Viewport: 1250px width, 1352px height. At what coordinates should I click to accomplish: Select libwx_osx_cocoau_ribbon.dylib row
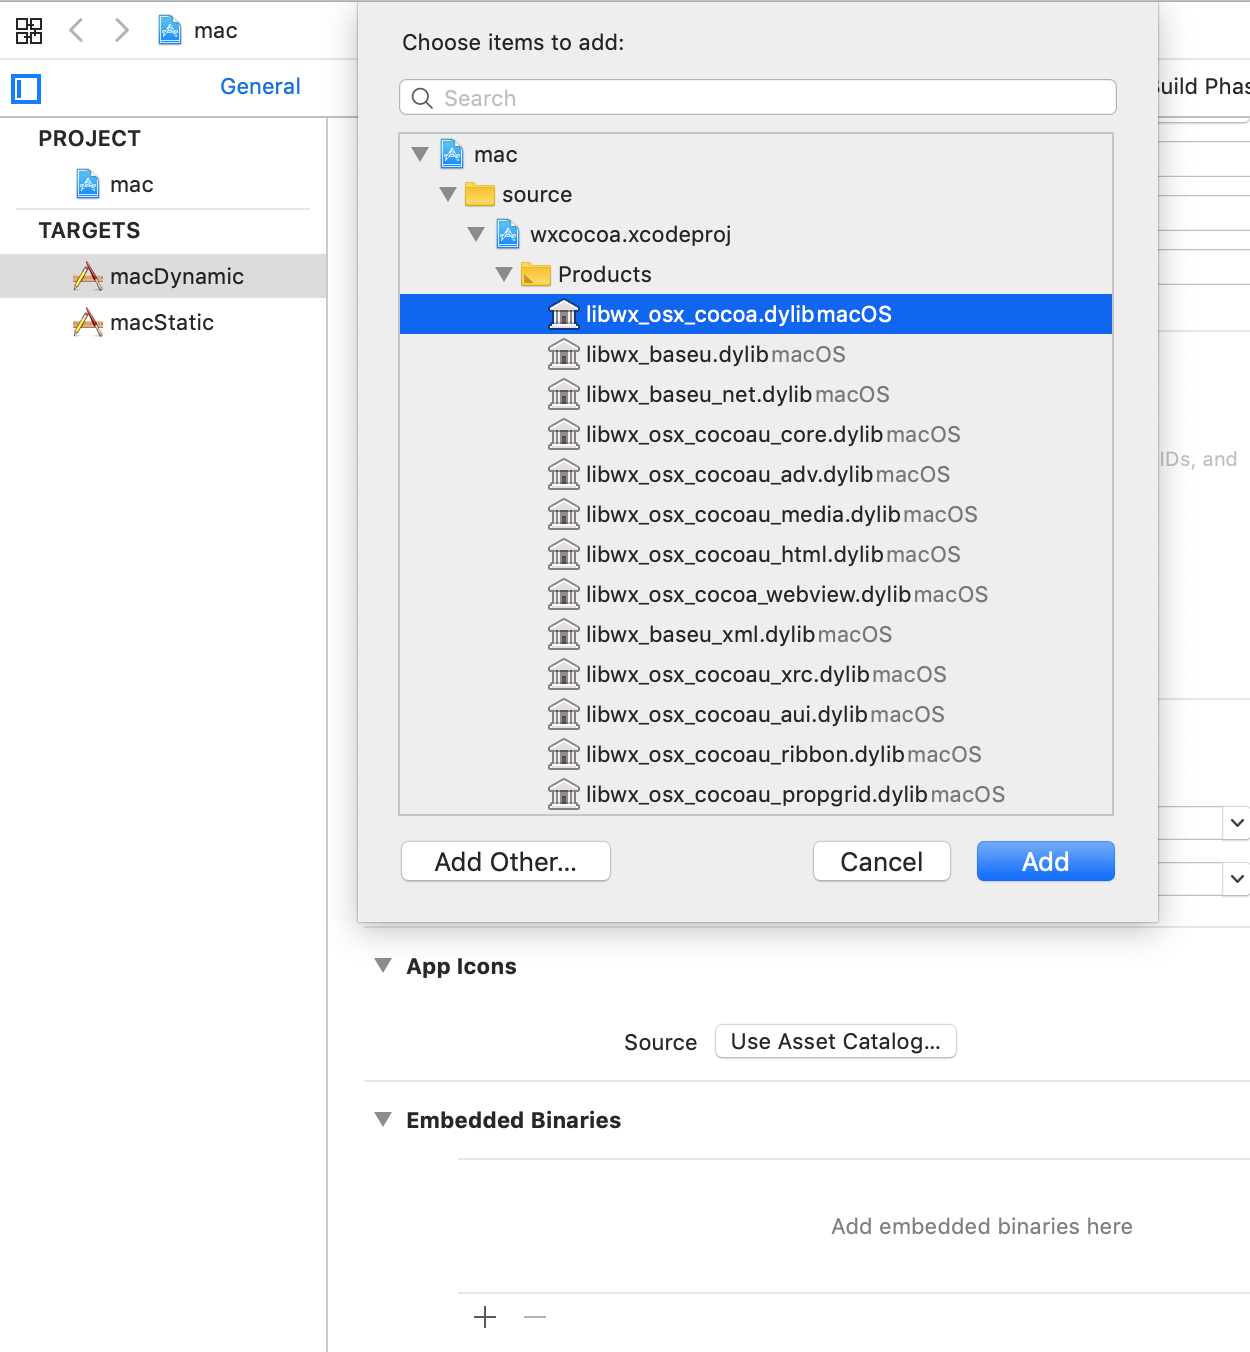(756, 754)
